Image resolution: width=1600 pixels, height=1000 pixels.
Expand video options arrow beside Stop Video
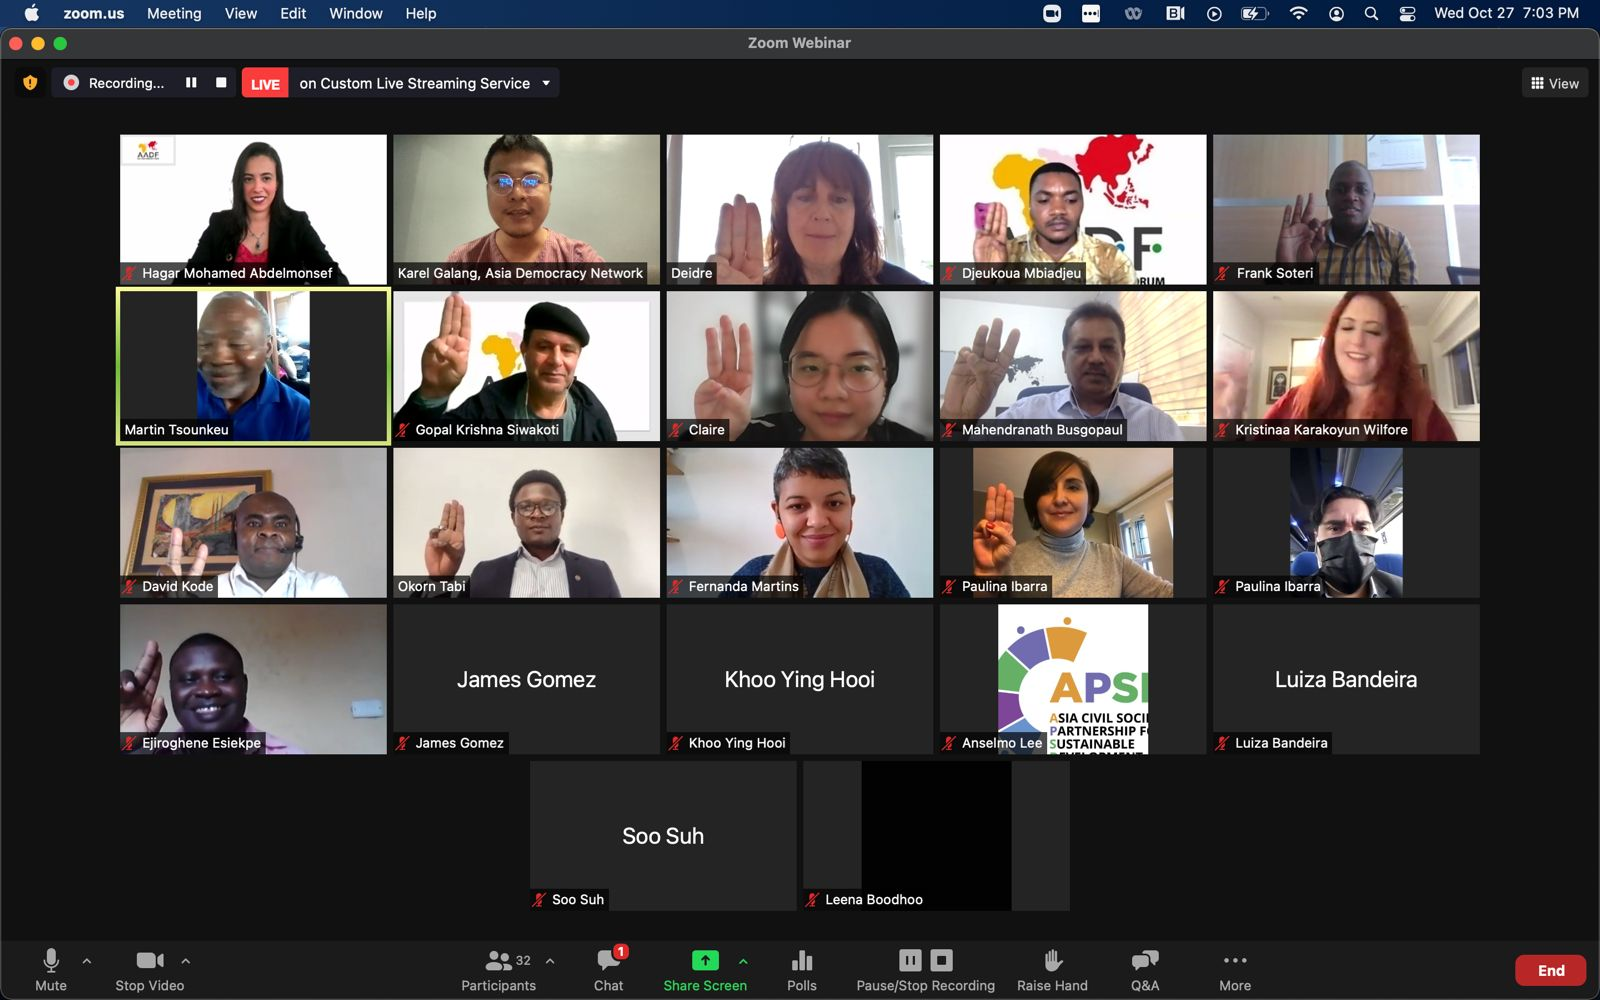[x=186, y=961]
